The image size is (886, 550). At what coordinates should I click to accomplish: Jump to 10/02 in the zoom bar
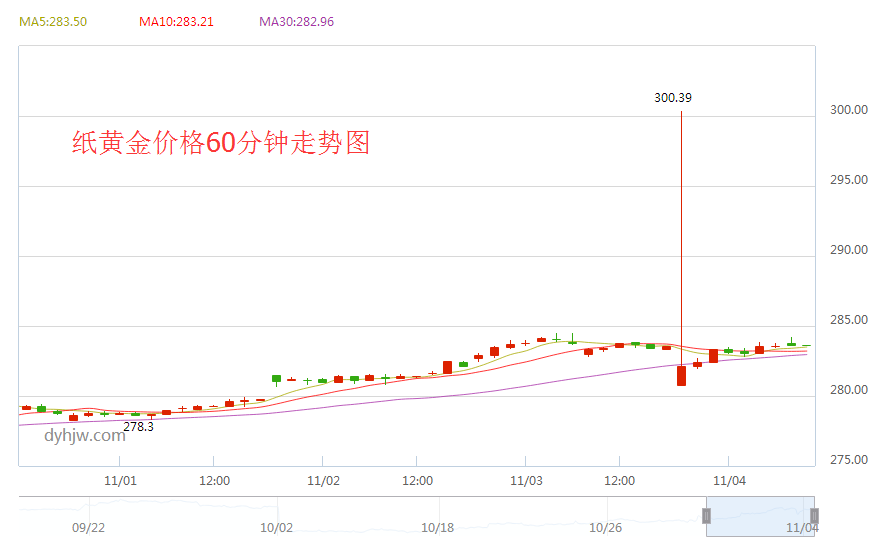click(276, 527)
